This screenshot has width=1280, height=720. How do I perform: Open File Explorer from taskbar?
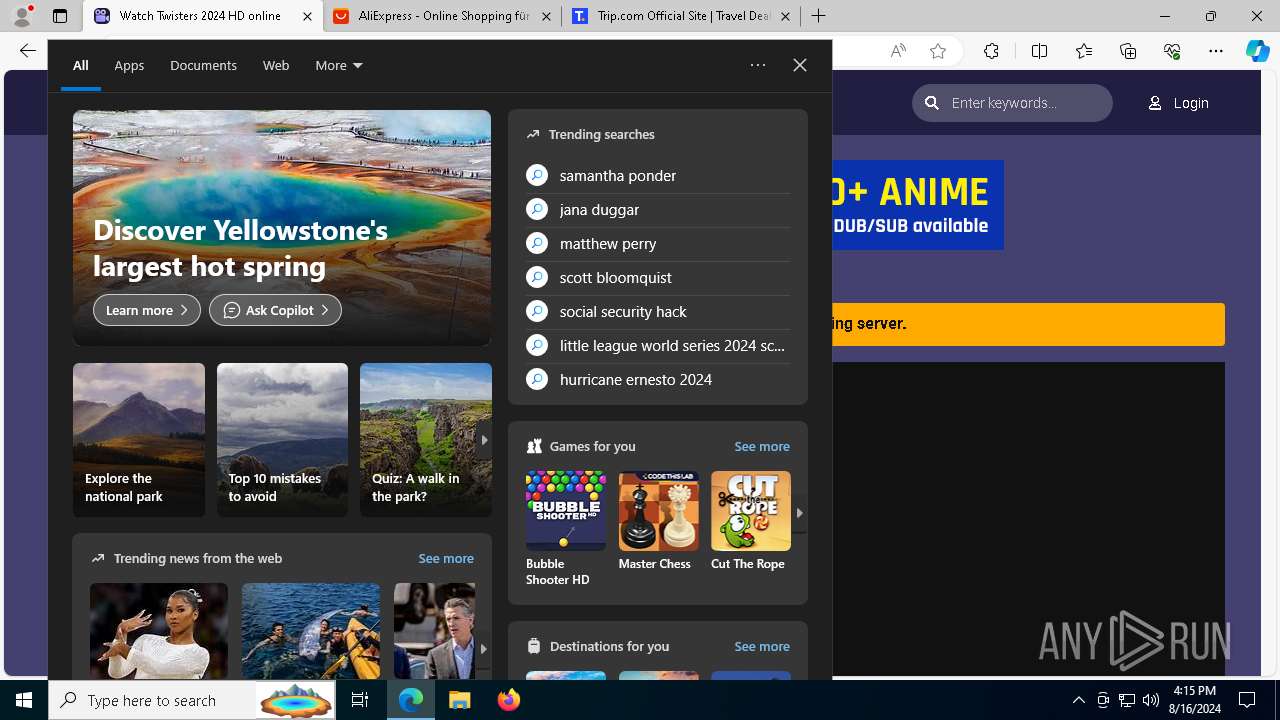(x=460, y=700)
